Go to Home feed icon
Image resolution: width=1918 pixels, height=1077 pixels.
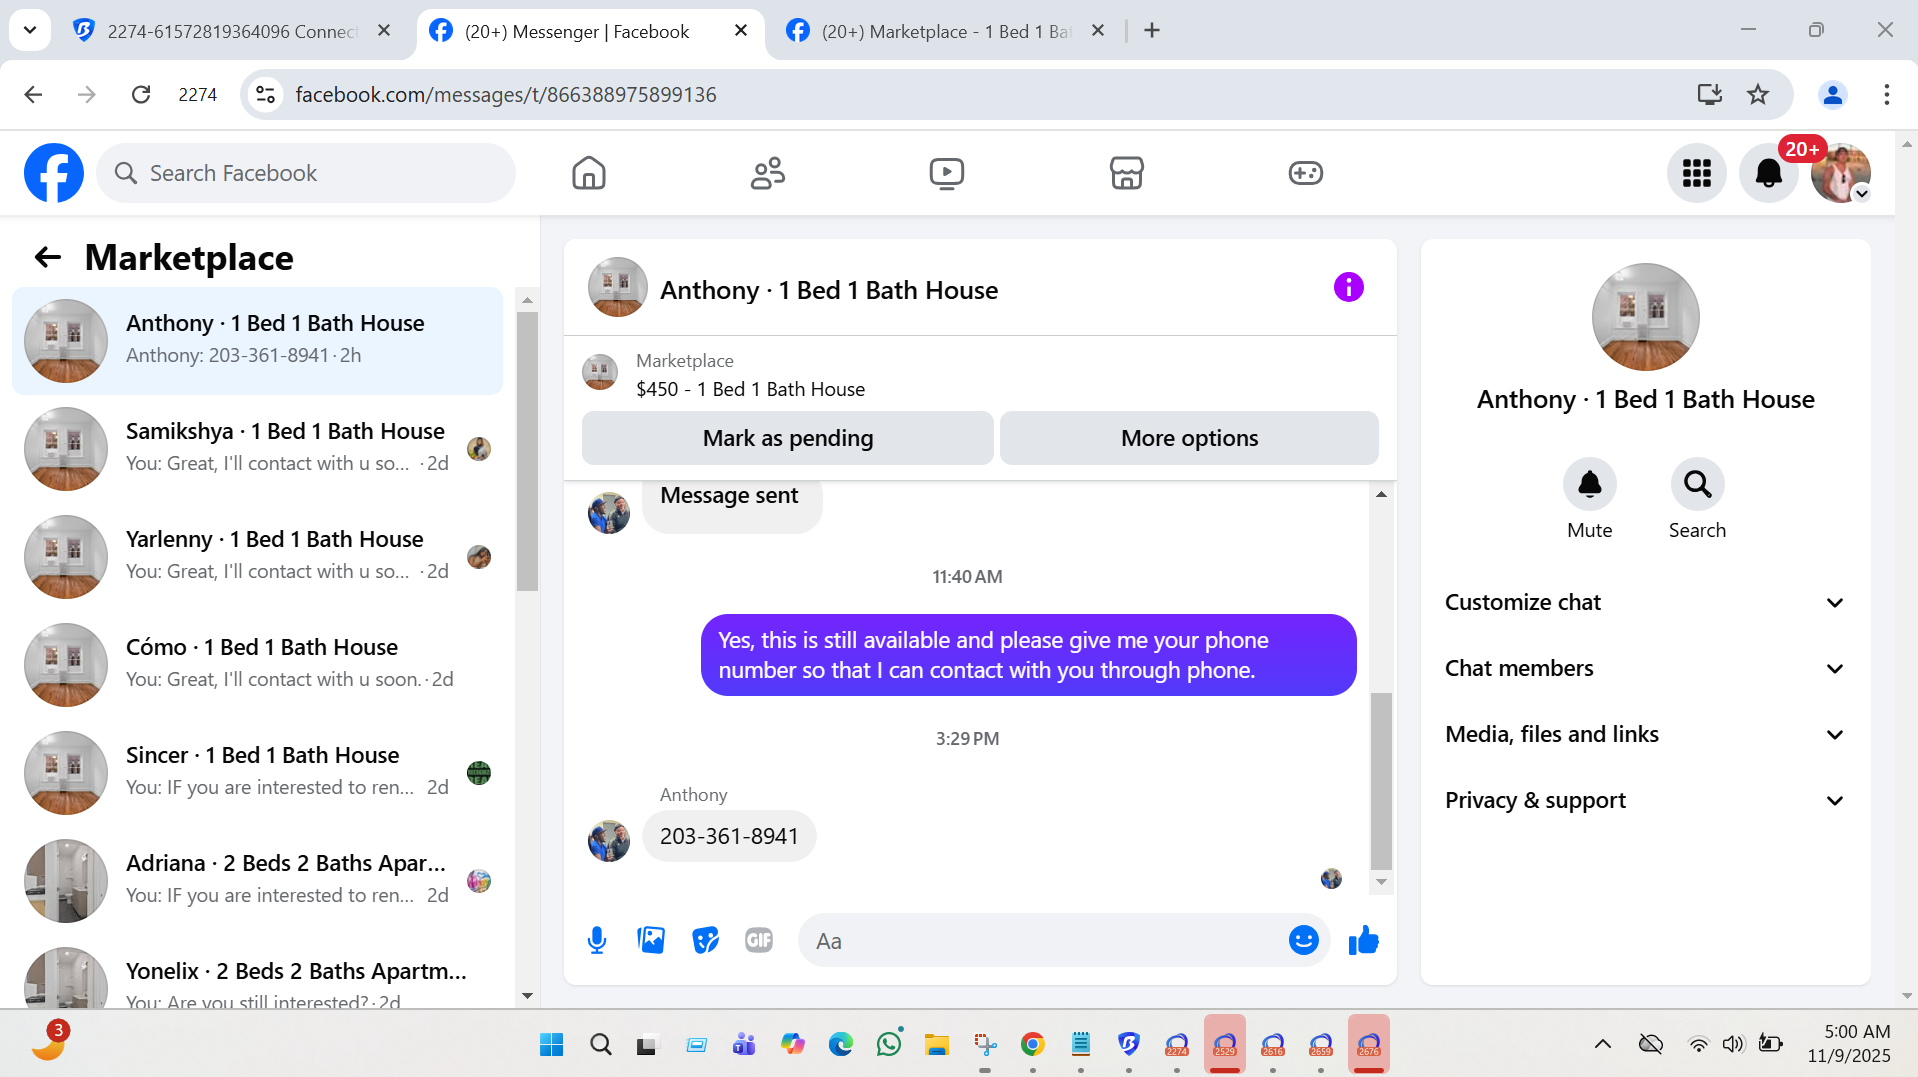pos(589,173)
